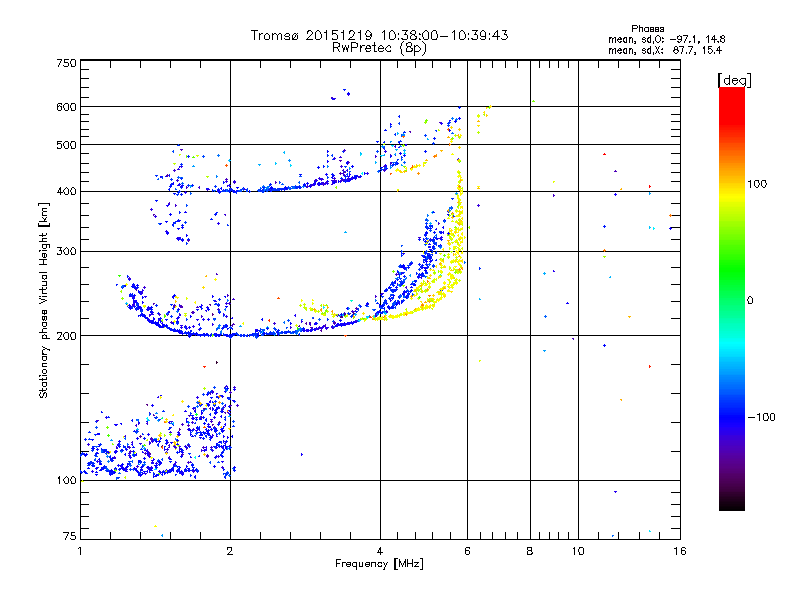Click the 'Stationary phase Virtual Height [km]' axis title
Image resolution: width=800 pixels, height=600 pixels.
tap(43, 300)
